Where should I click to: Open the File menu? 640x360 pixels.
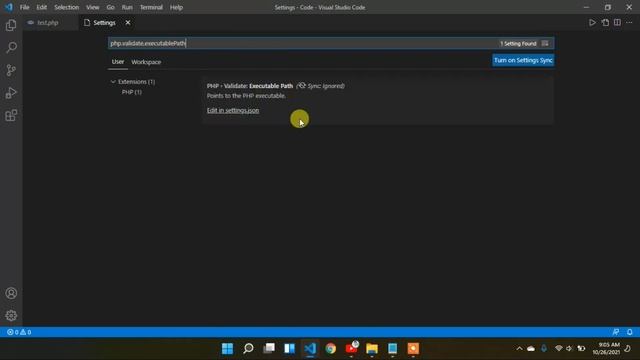pyautogui.click(x=24, y=7)
